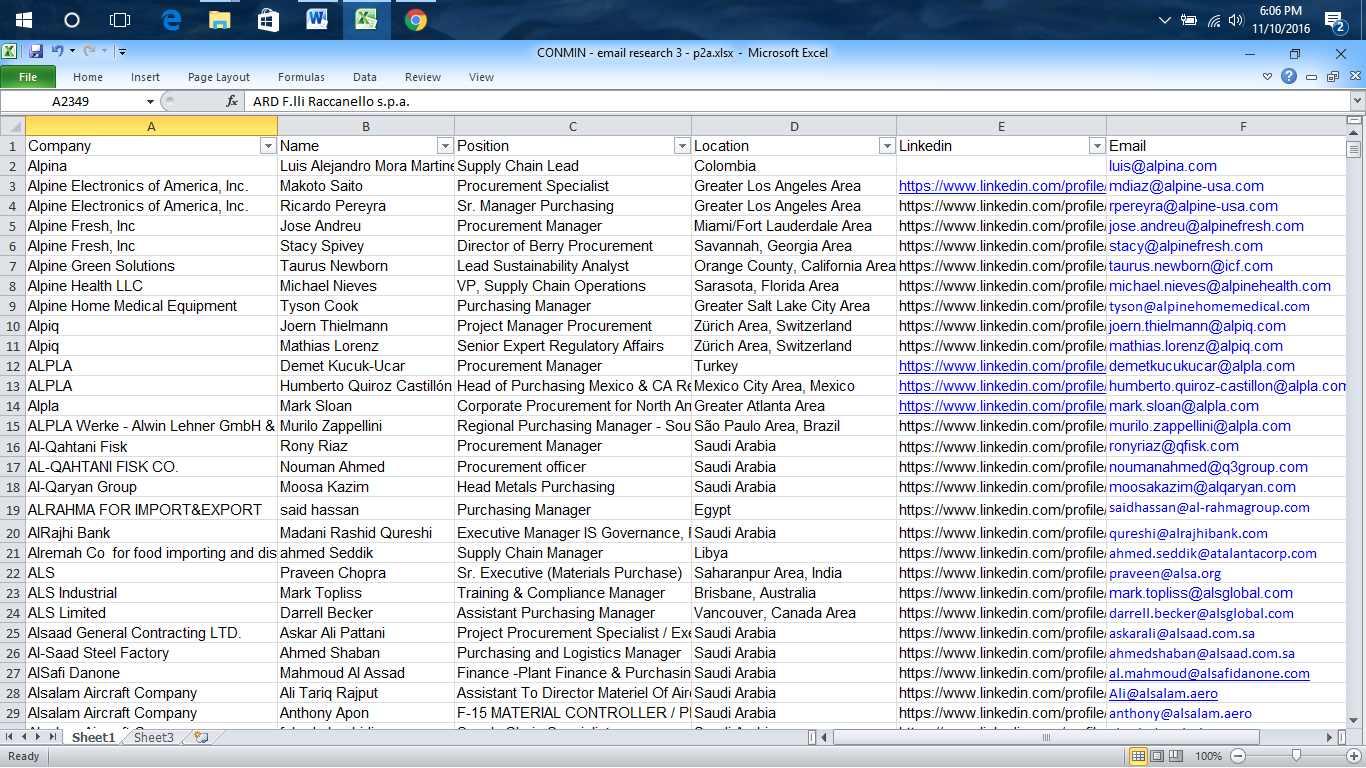The width and height of the screenshot is (1366, 768).
Task: Switch to Normal view in status bar
Action: 1138,756
